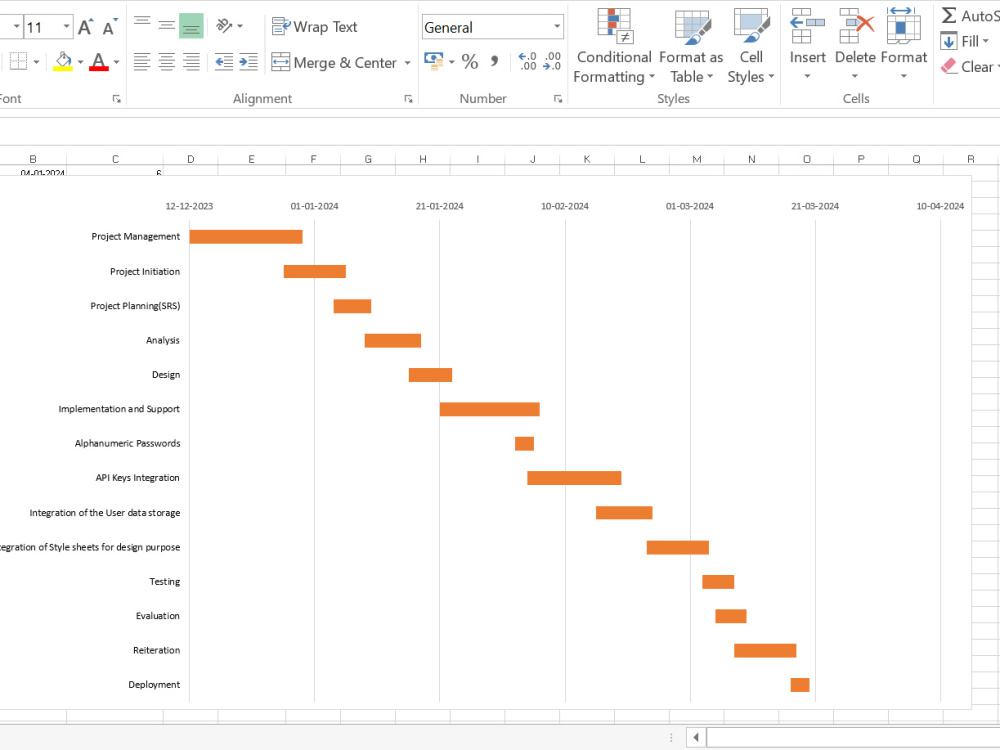The width and height of the screenshot is (1000, 750).
Task: Open the General number format dropdown
Action: (x=558, y=26)
